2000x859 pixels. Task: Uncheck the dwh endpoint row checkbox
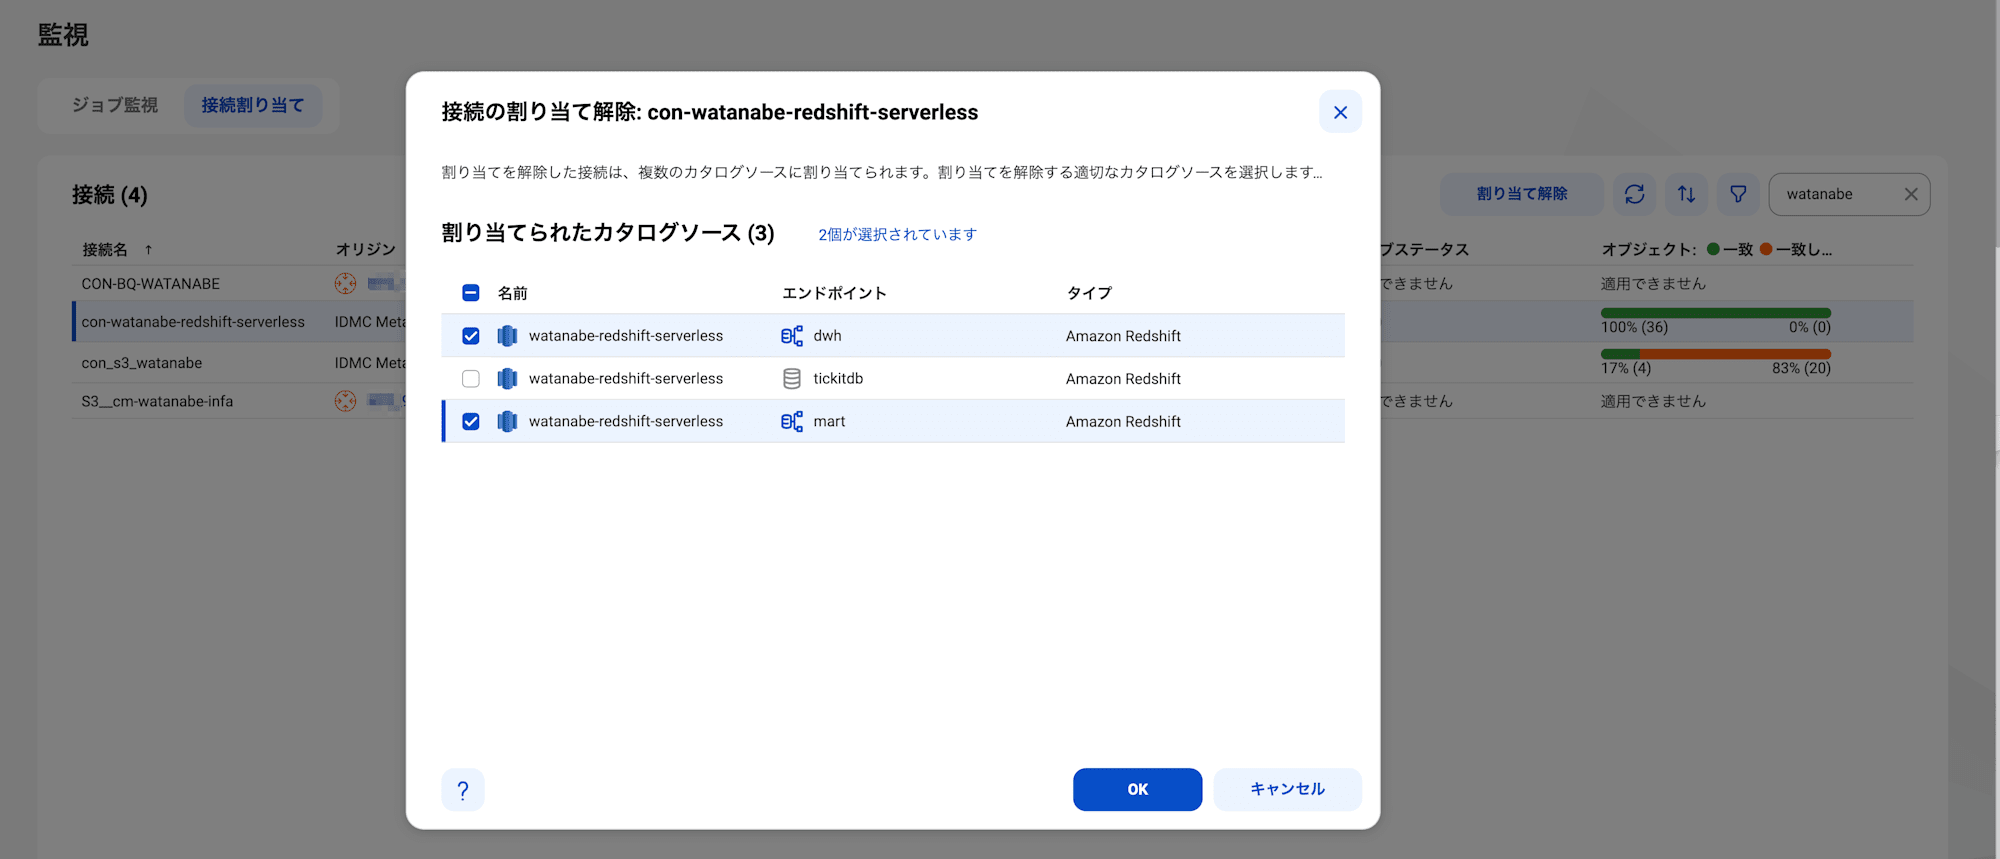[471, 336]
